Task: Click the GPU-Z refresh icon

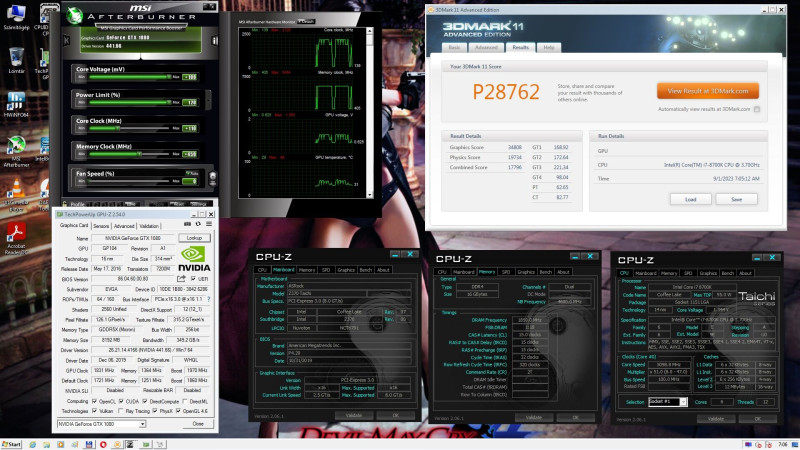Action: click(x=198, y=224)
